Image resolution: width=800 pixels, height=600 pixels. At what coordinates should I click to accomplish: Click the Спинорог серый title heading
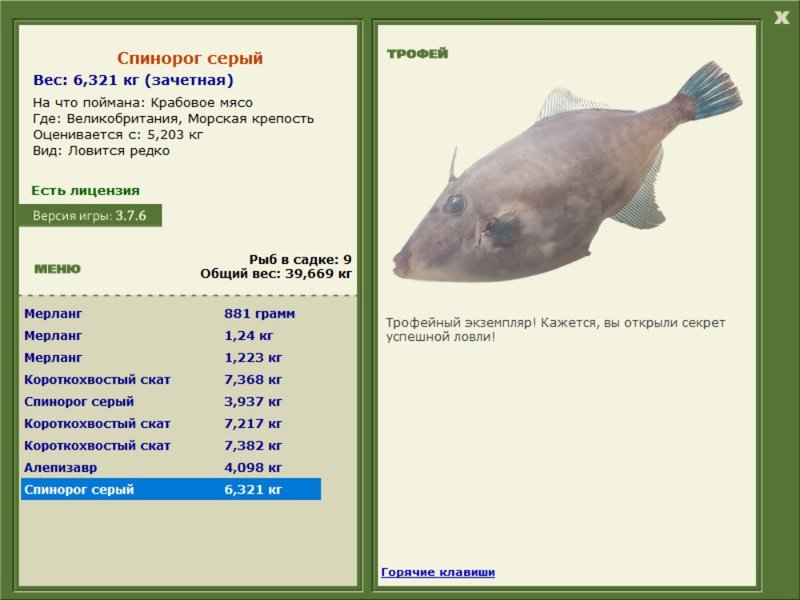pyautogui.click(x=190, y=58)
